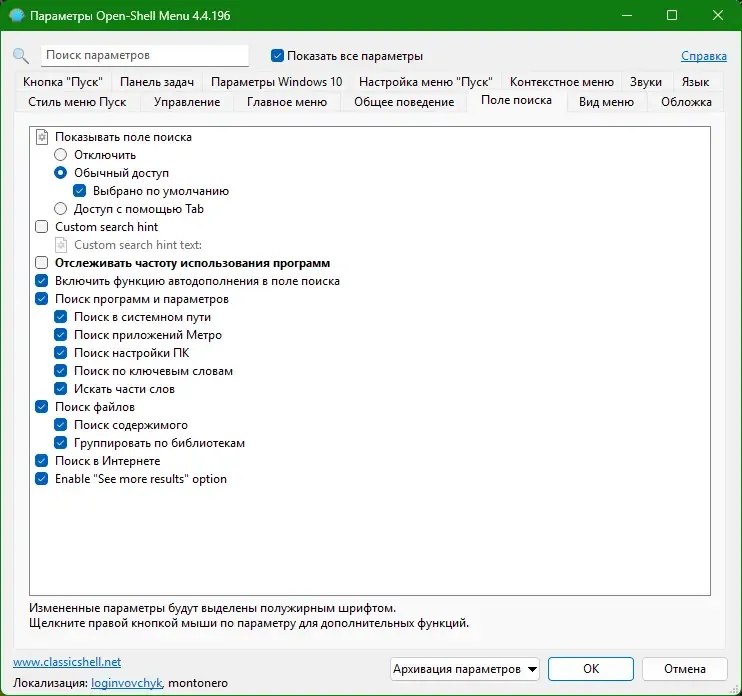Image resolution: width=742 pixels, height=696 pixels.
Task: Open the Справка help link
Action: (x=704, y=56)
